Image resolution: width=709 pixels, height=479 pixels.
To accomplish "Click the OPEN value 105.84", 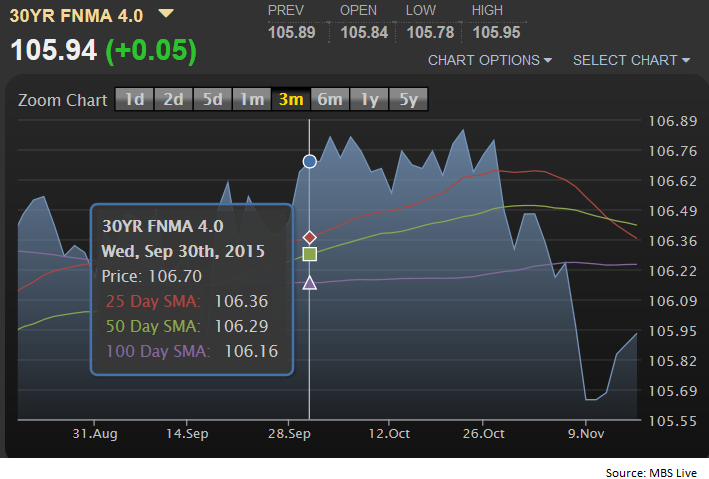I will pos(364,33).
